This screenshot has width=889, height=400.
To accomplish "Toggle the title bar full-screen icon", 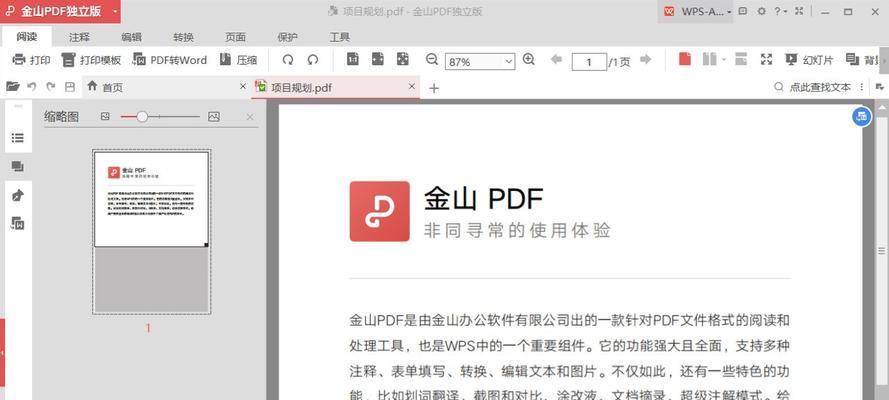I will (799, 11).
